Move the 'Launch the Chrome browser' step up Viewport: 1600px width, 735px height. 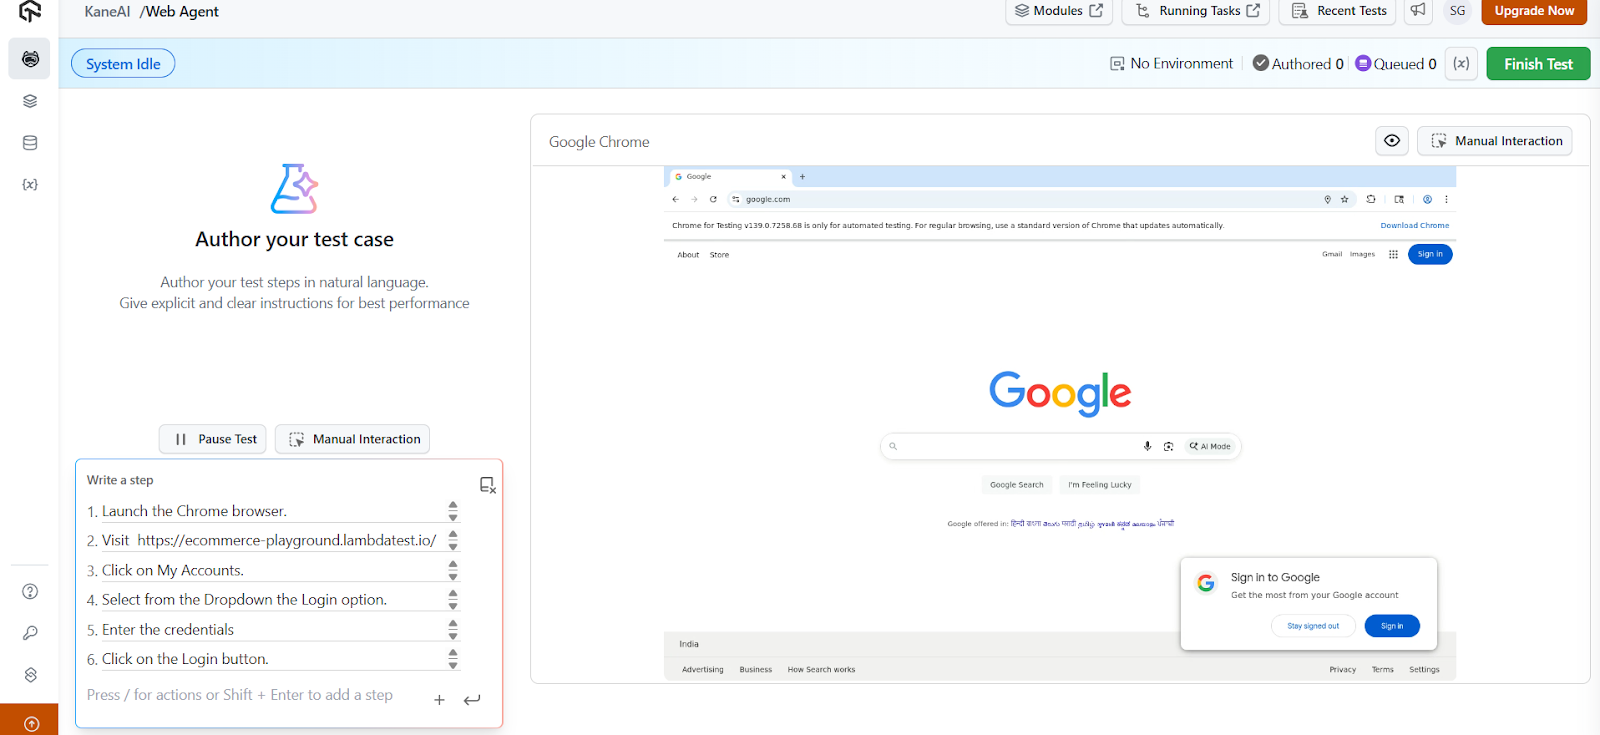453,506
